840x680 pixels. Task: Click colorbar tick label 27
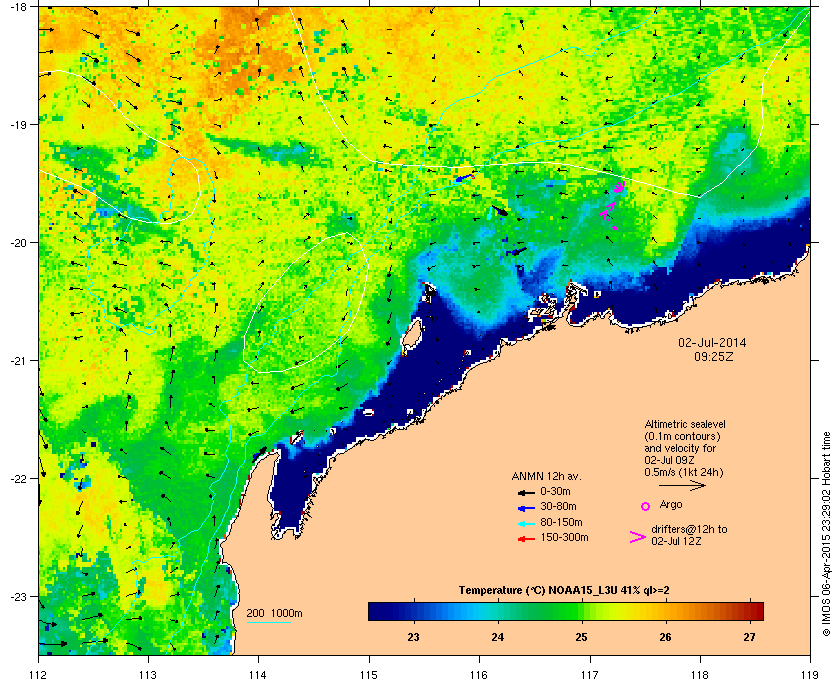[x=749, y=637]
